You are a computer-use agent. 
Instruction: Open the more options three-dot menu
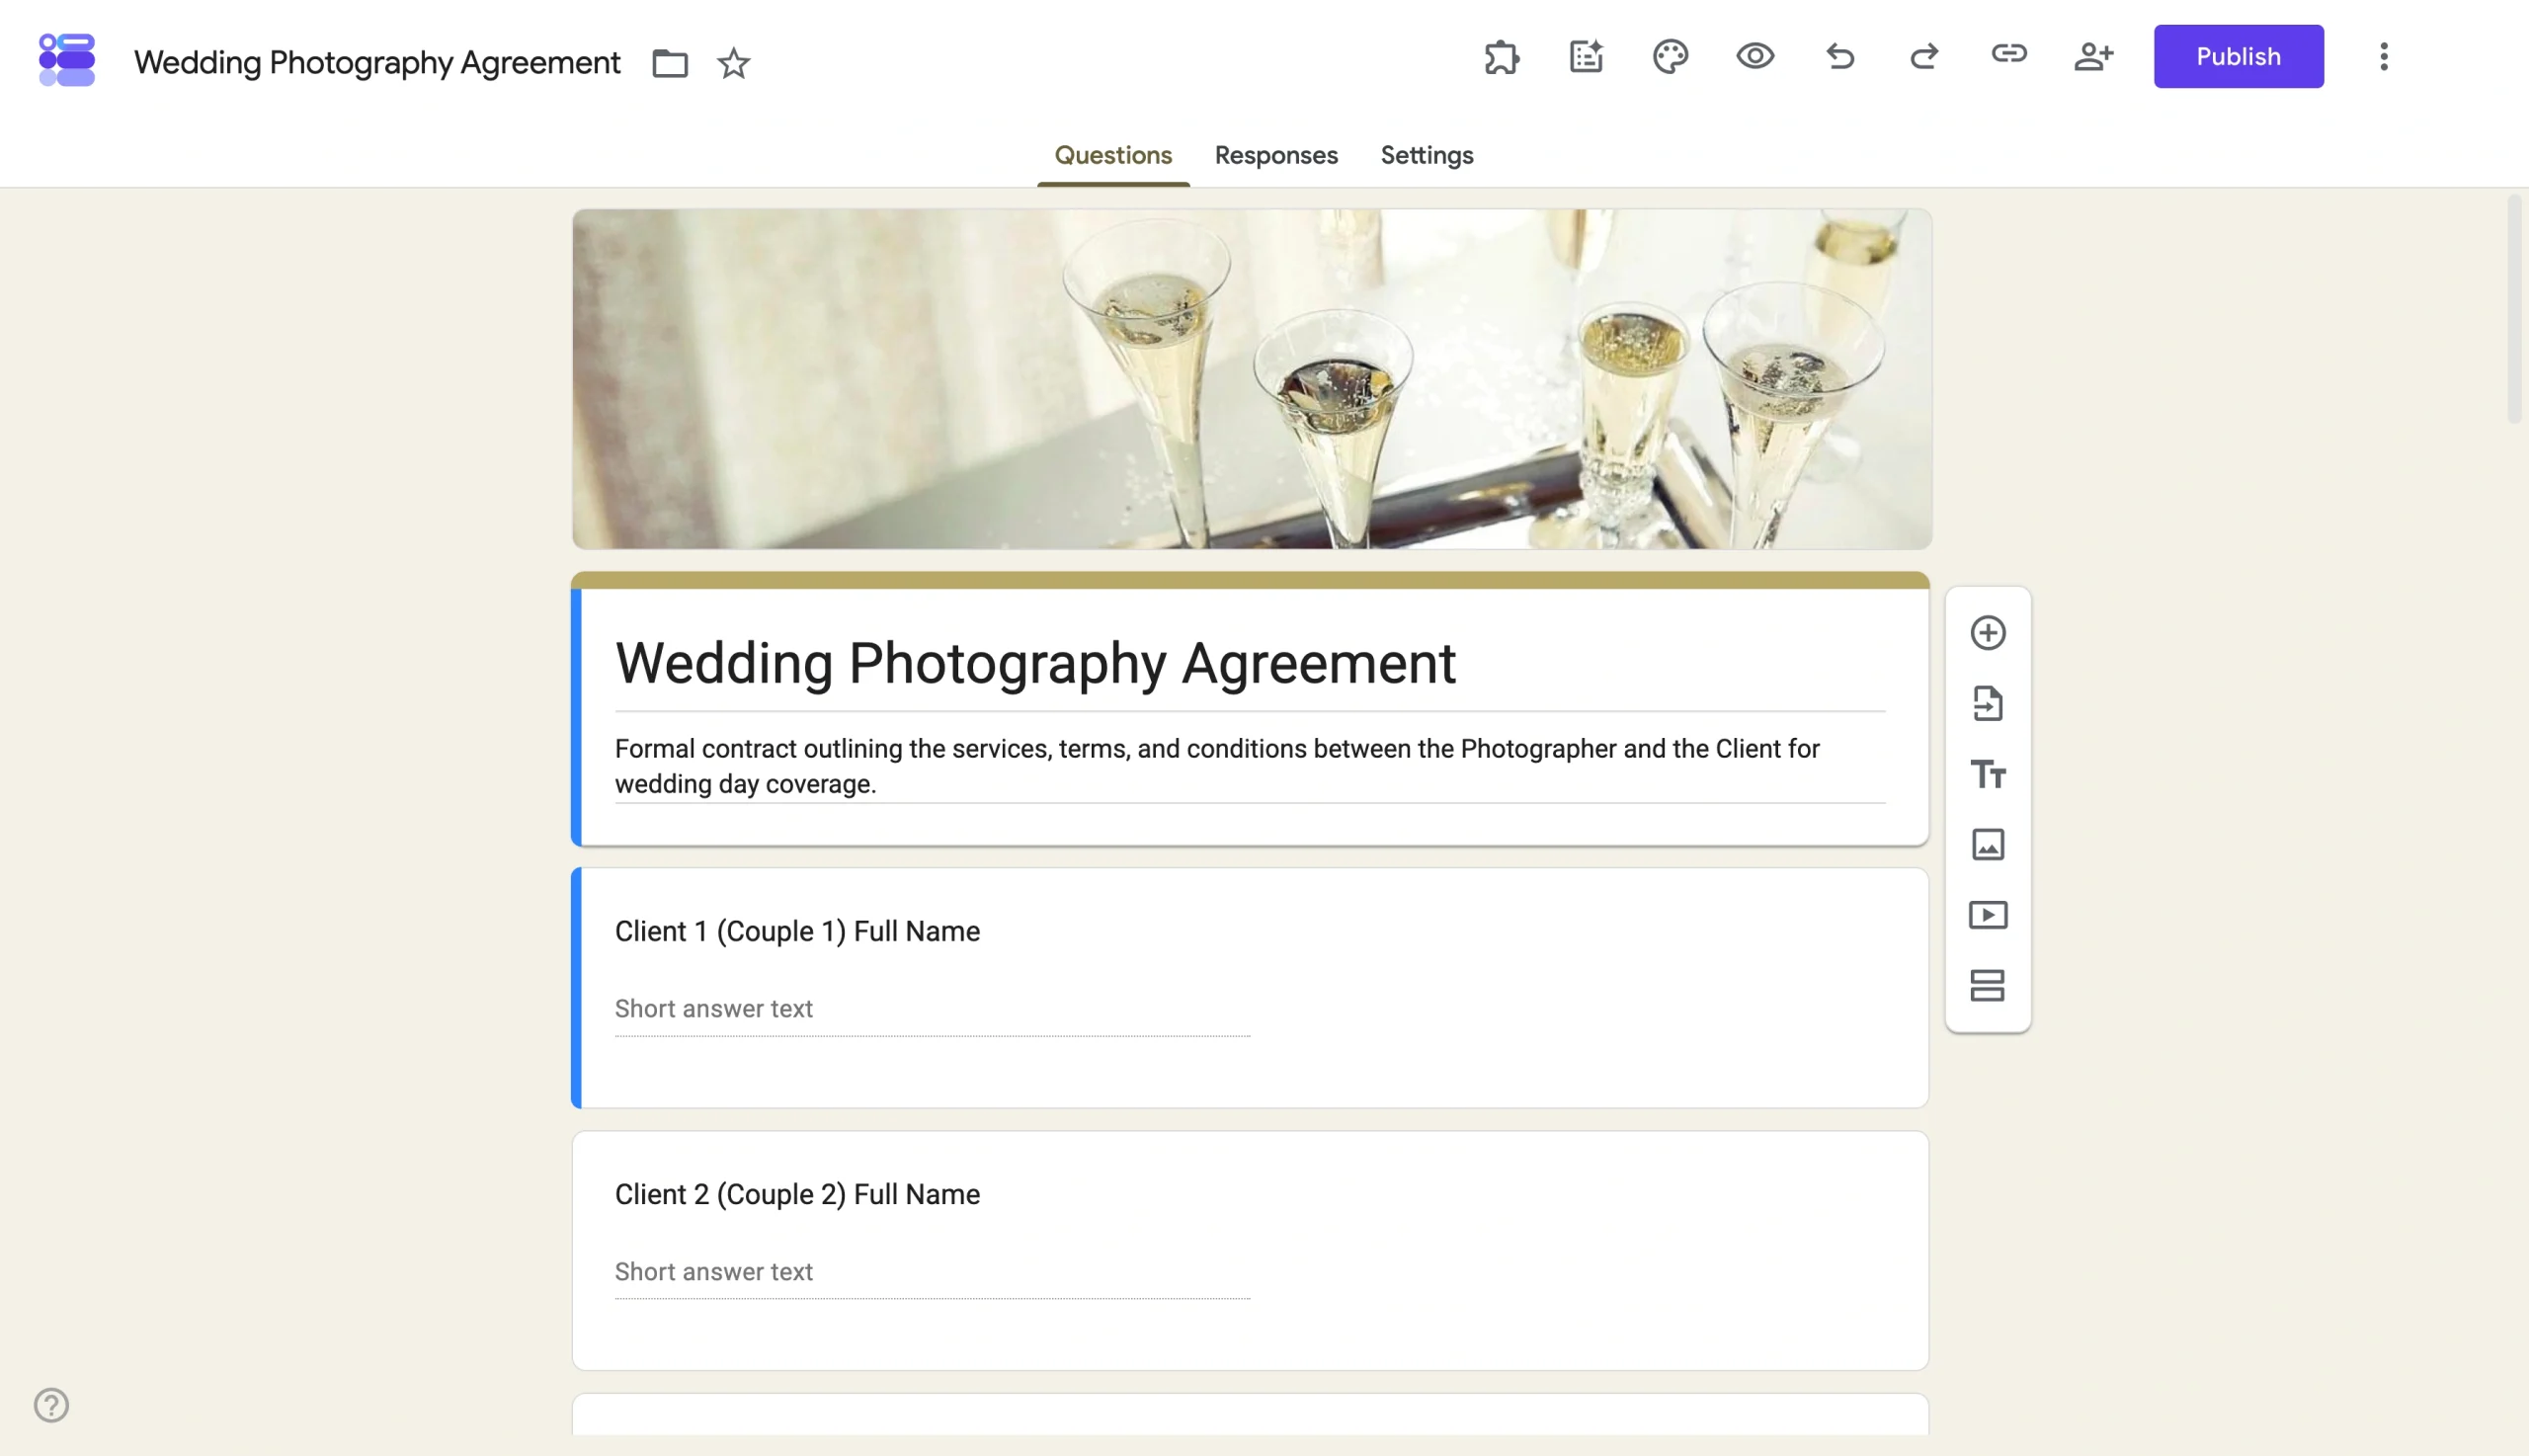[2384, 56]
